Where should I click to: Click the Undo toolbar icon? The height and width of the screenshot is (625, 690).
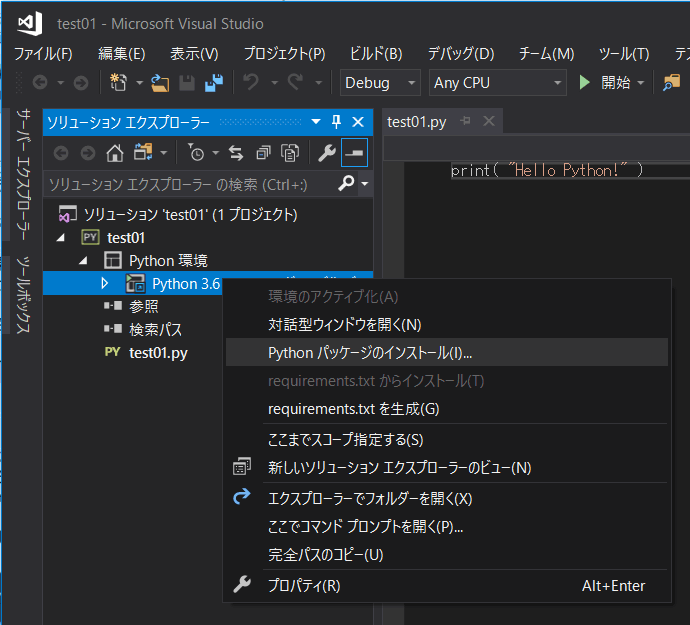pyautogui.click(x=251, y=82)
